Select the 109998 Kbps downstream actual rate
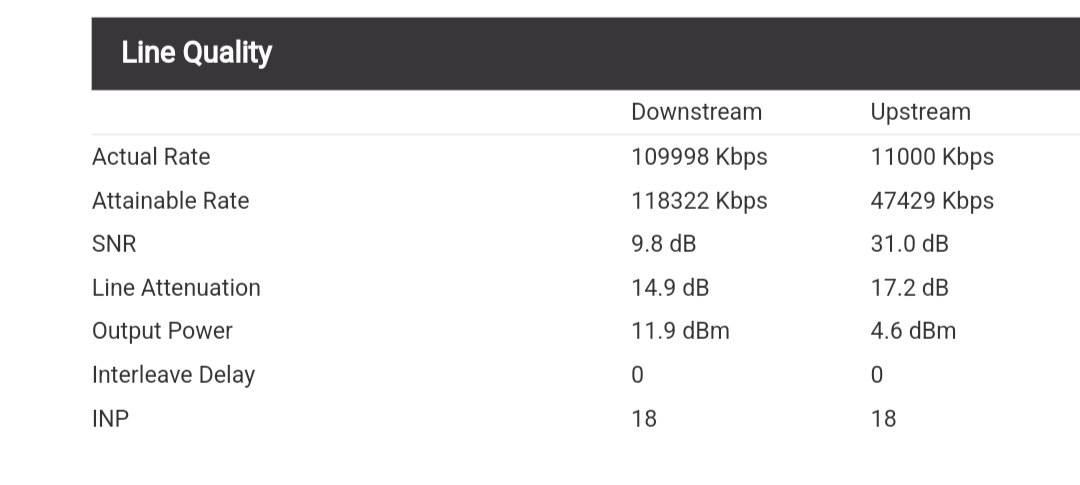The width and height of the screenshot is (1080, 485). point(699,157)
